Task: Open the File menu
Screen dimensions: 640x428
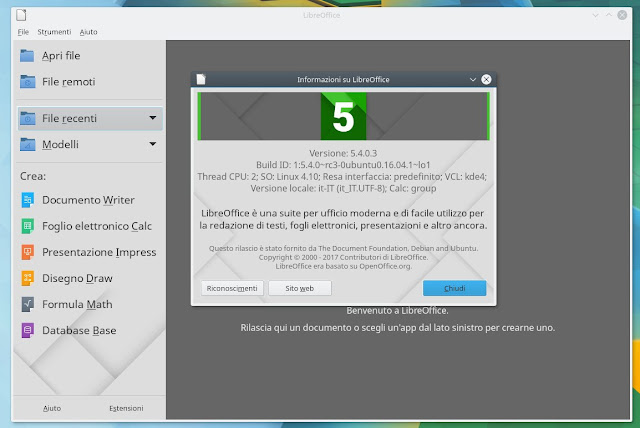Action: tap(23, 32)
